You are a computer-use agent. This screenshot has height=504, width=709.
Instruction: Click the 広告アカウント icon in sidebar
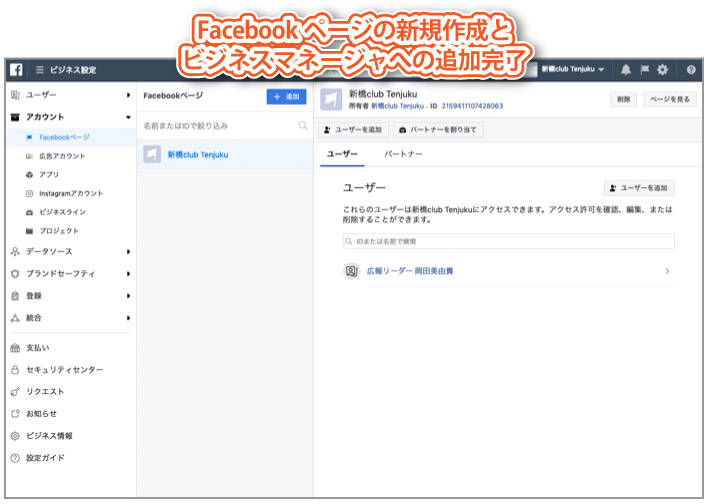point(29,156)
